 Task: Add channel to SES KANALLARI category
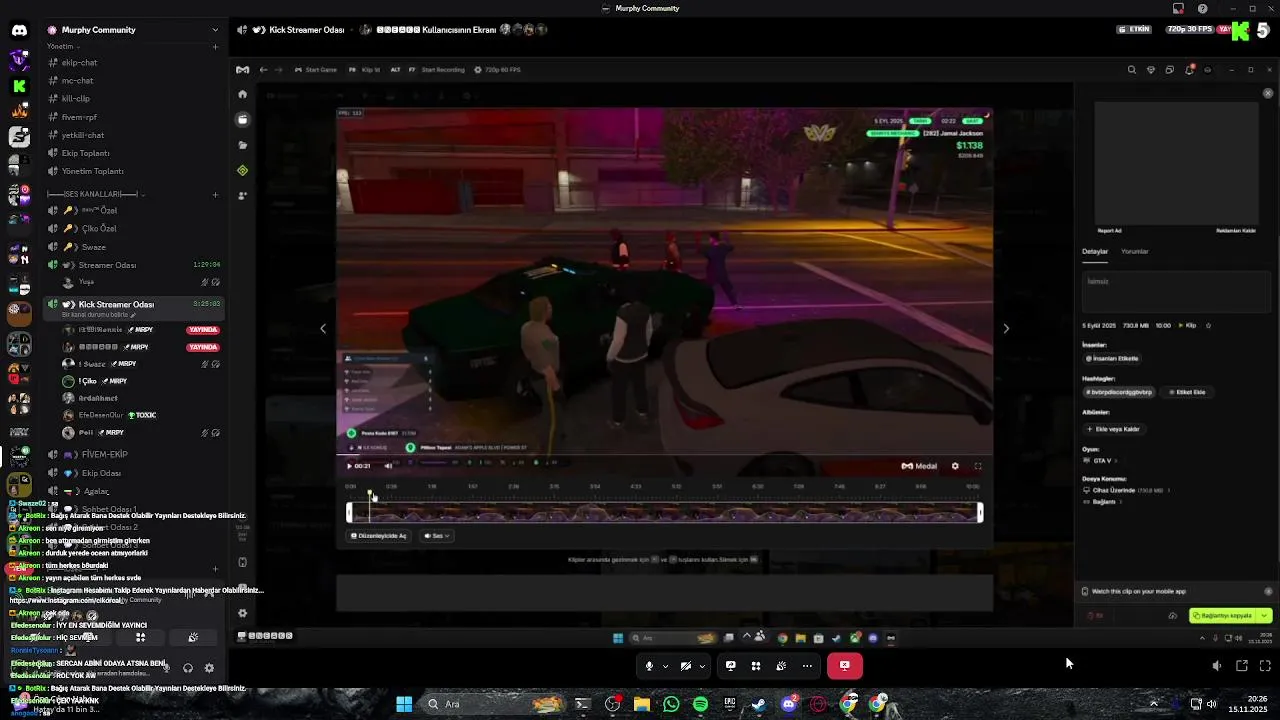tap(215, 194)
